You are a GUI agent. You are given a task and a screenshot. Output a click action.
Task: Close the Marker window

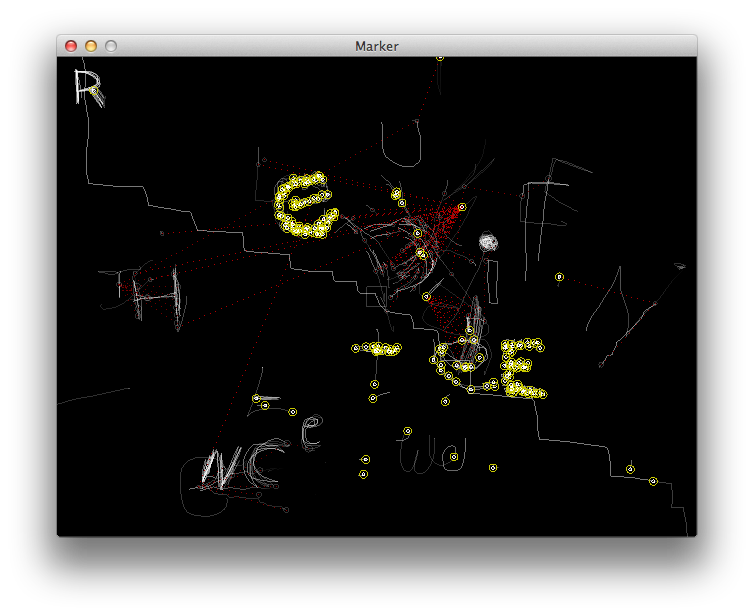(71, 46)
